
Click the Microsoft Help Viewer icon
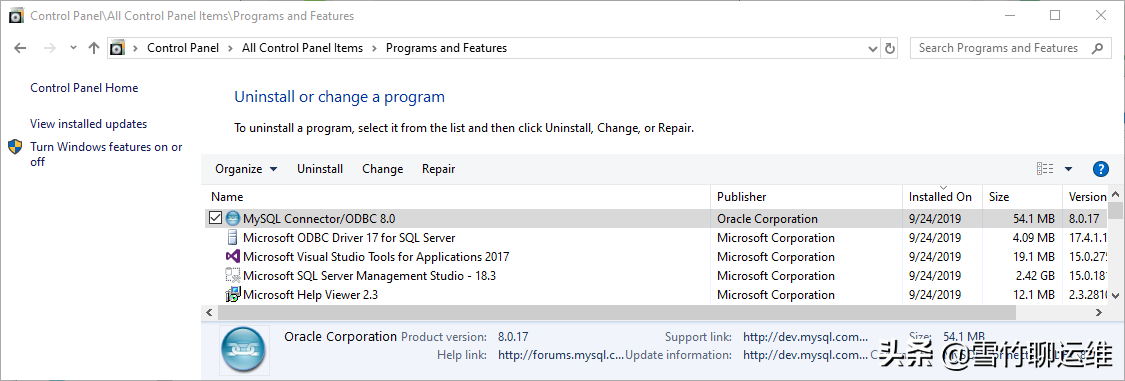(232, 294)
